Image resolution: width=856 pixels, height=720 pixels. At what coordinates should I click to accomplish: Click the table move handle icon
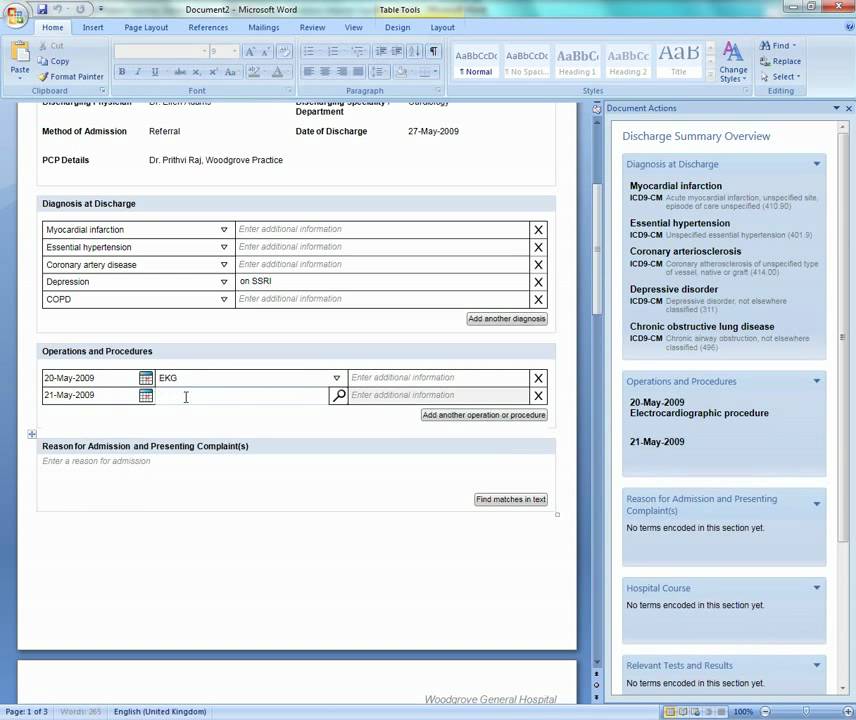coord(32,434)
